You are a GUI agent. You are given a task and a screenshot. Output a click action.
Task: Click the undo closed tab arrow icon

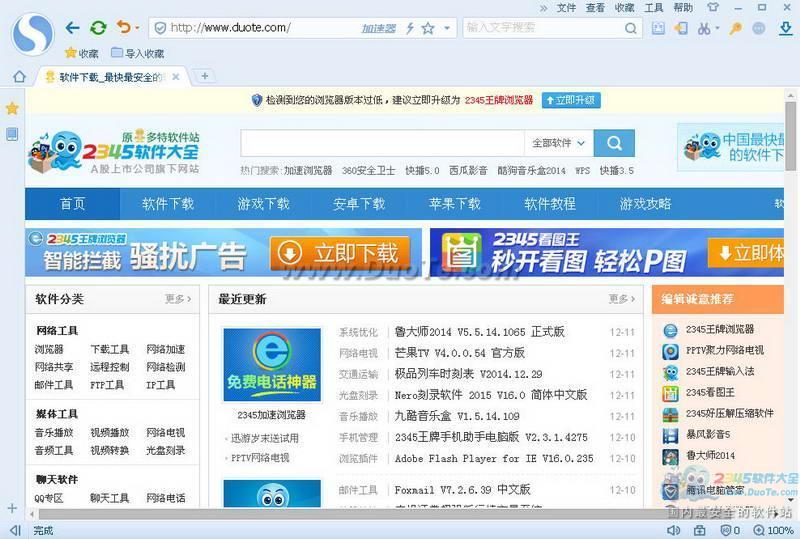click(123, 27)
